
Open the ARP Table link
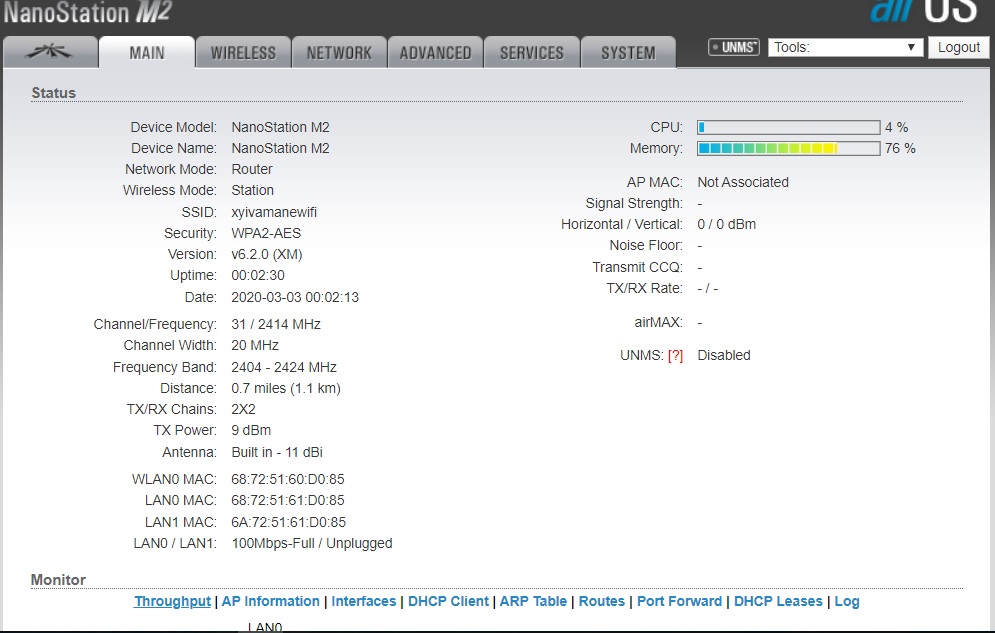[x=533, y=601]
